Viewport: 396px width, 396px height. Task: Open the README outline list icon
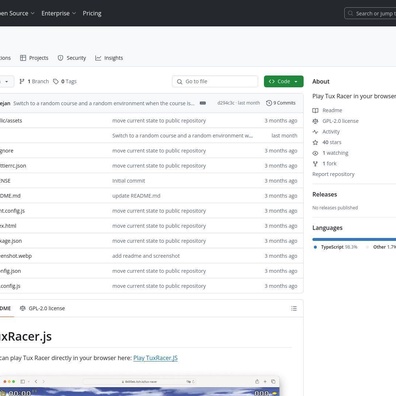pyautogui.click(x=294, y=308)
